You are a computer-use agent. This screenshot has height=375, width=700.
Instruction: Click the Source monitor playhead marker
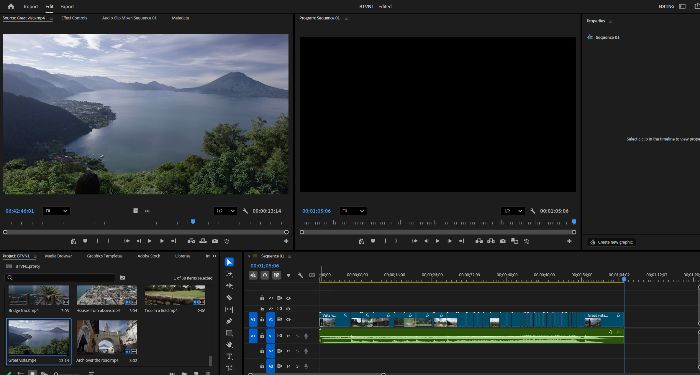coord(193,221)
